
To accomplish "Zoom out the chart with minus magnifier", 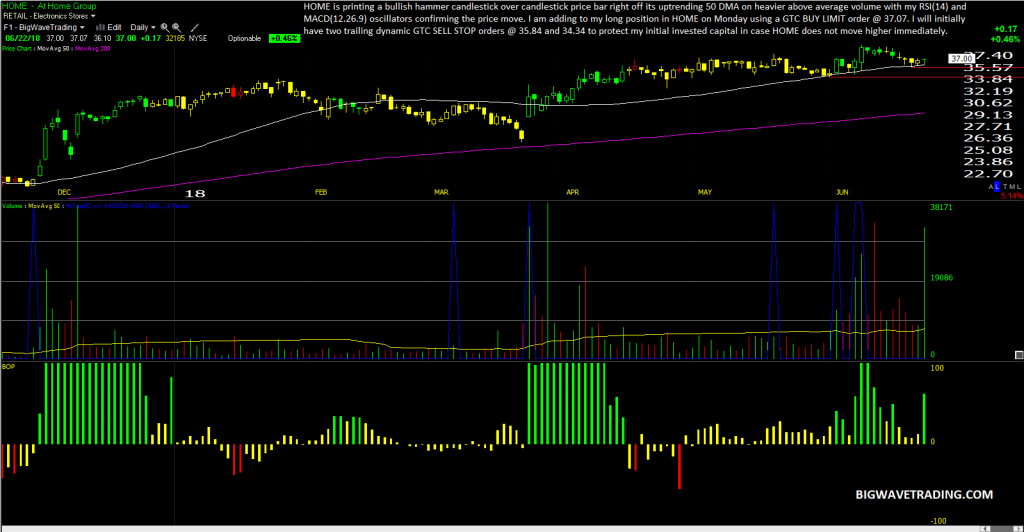I will coord(177,28).
